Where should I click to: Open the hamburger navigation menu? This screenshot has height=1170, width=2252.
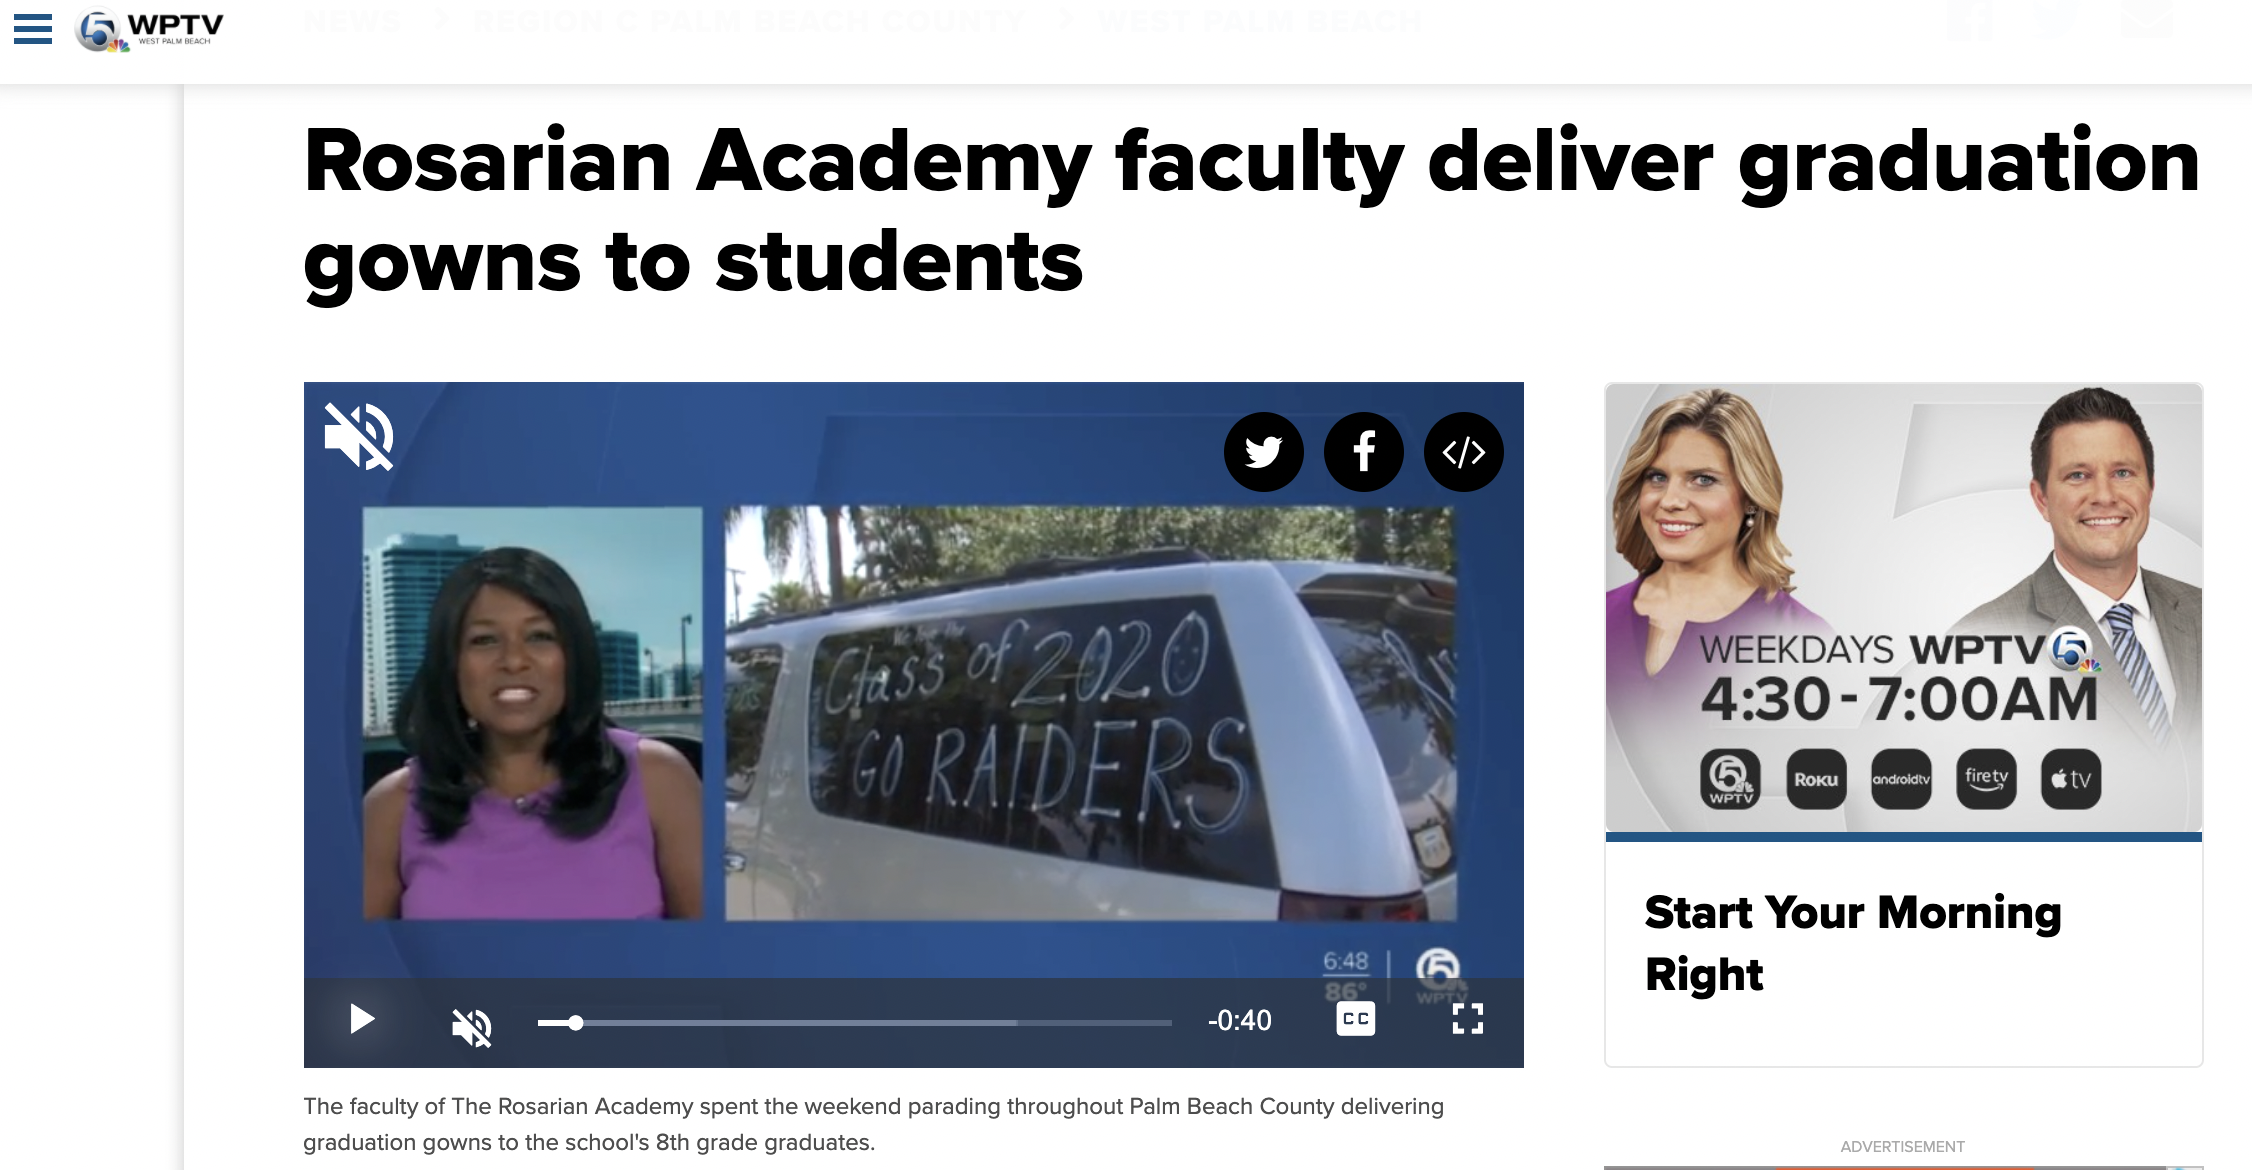pos(33,29)
